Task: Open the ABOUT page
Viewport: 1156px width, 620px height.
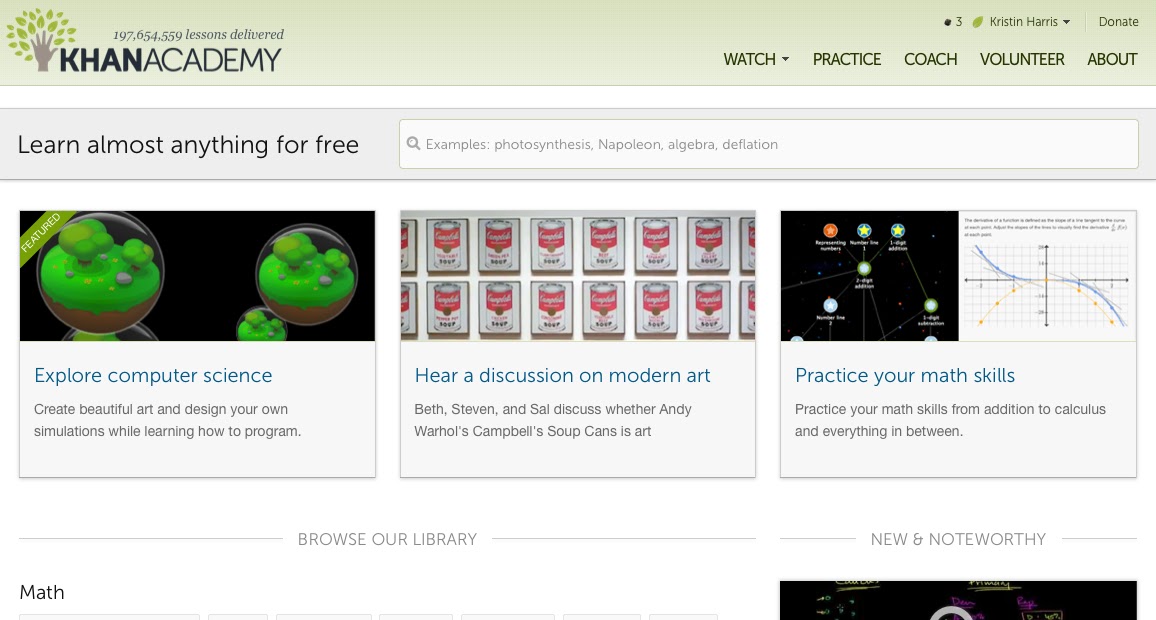Action: click(x=1112, y=60)
